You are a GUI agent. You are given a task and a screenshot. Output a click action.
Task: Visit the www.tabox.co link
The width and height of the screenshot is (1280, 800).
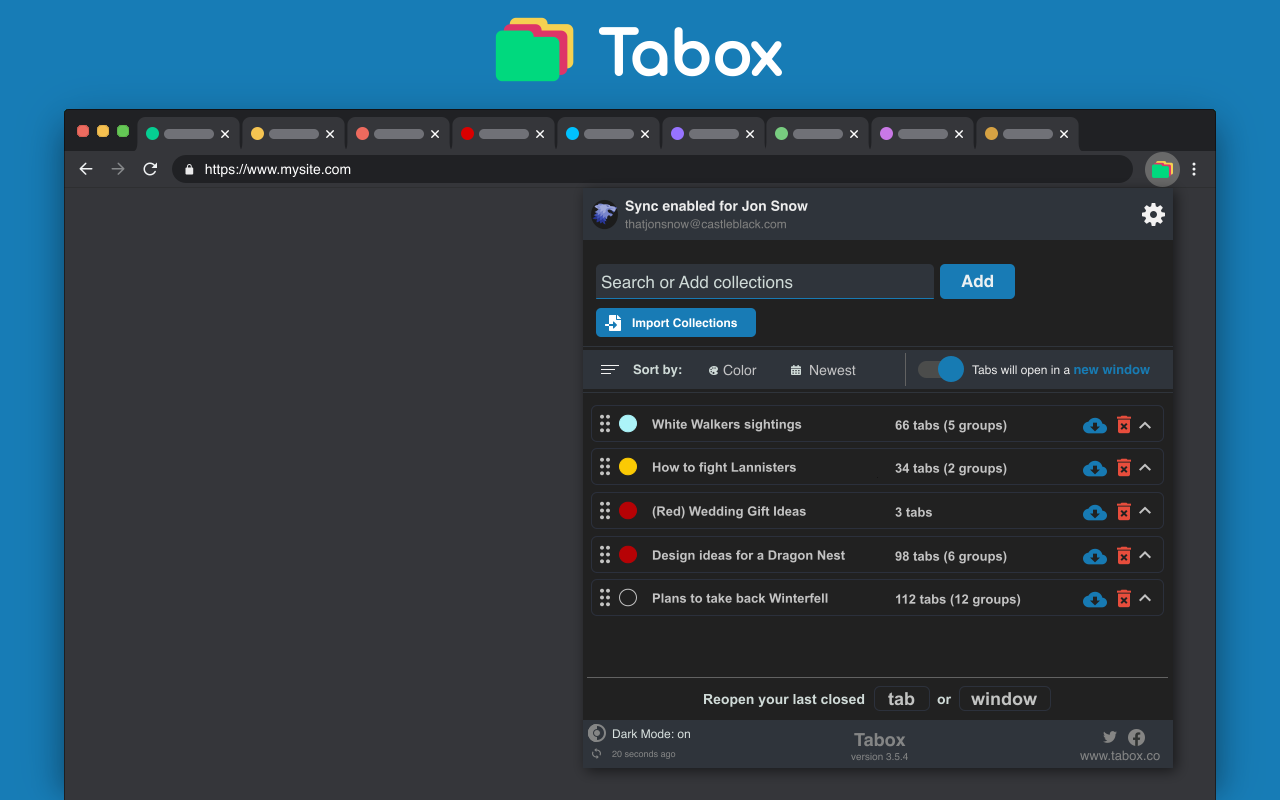(1119, 756)
